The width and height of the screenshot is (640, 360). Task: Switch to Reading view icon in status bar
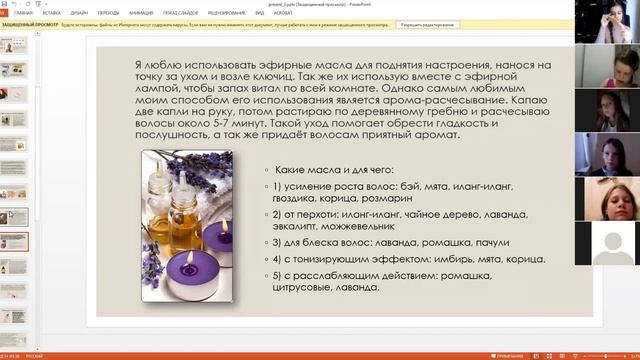click(562, 356)
